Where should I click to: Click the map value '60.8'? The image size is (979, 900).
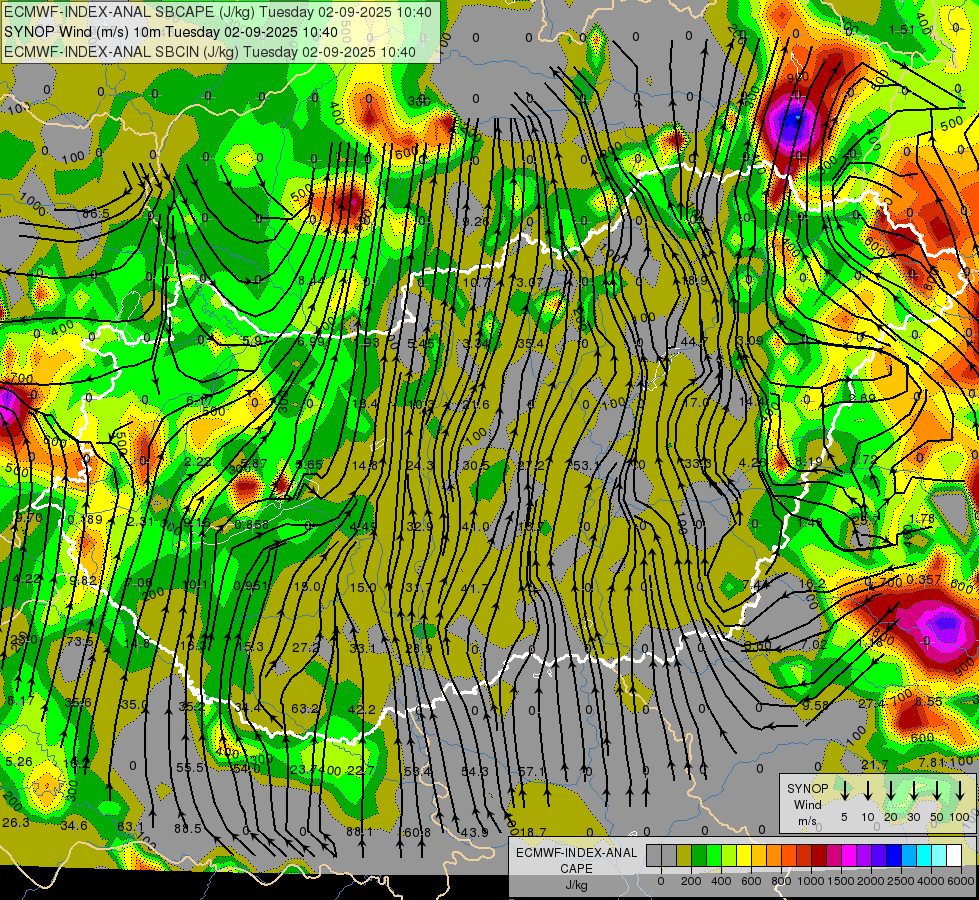click(418, 833)
